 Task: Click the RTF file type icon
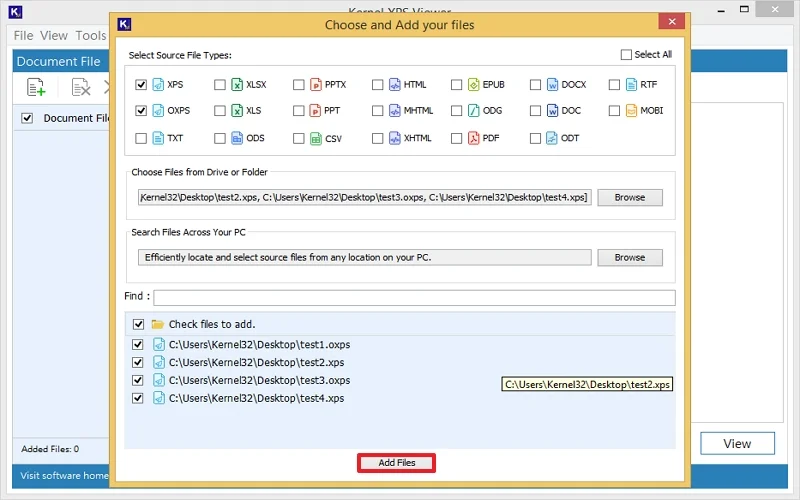631,84
